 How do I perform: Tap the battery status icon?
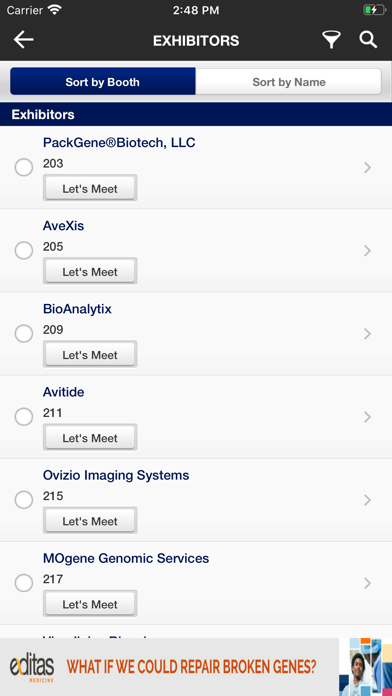[374, 10]
